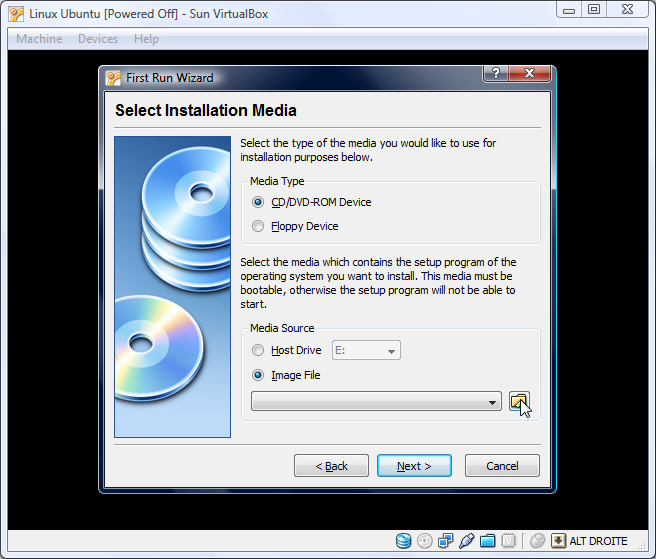Click the Select Installation Media heading
The width and height of the screenshot is (656, 559).
(x=206, y=110)
